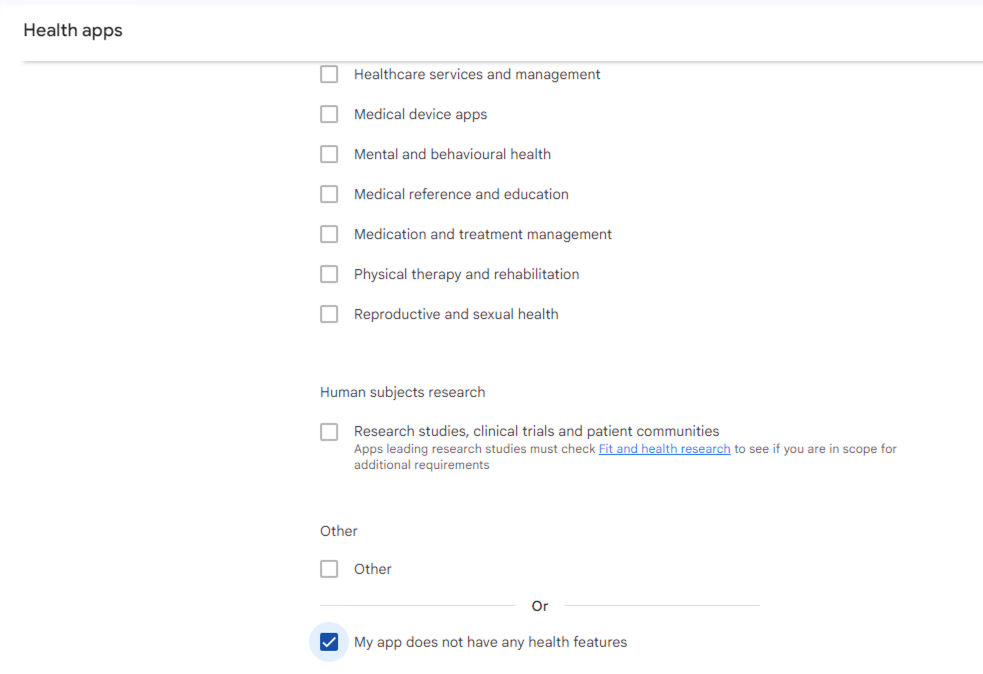The image size is (983, 674).
Task: Tick the Healthcare services and management checkbox
Action: (x=329, y=74)
